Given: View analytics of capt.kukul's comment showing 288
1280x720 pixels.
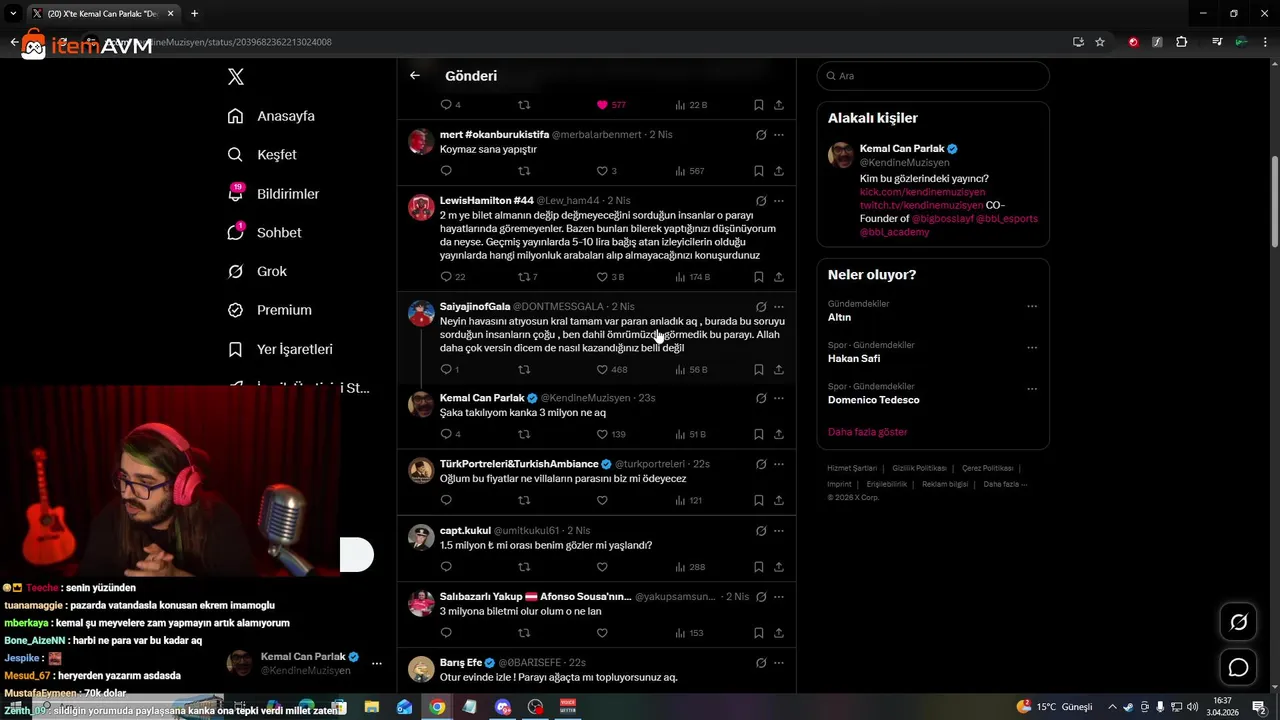Looking at the screenshot, I should pyautogui.click(x=690, y=567).
